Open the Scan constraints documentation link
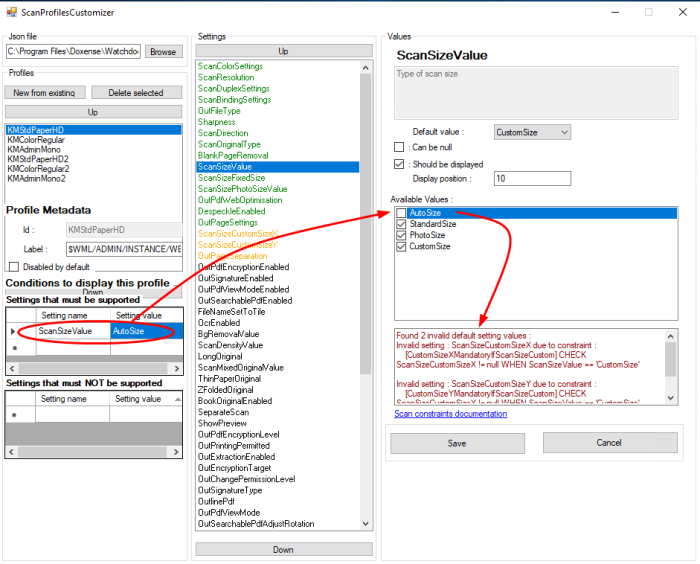 [450, 414]
